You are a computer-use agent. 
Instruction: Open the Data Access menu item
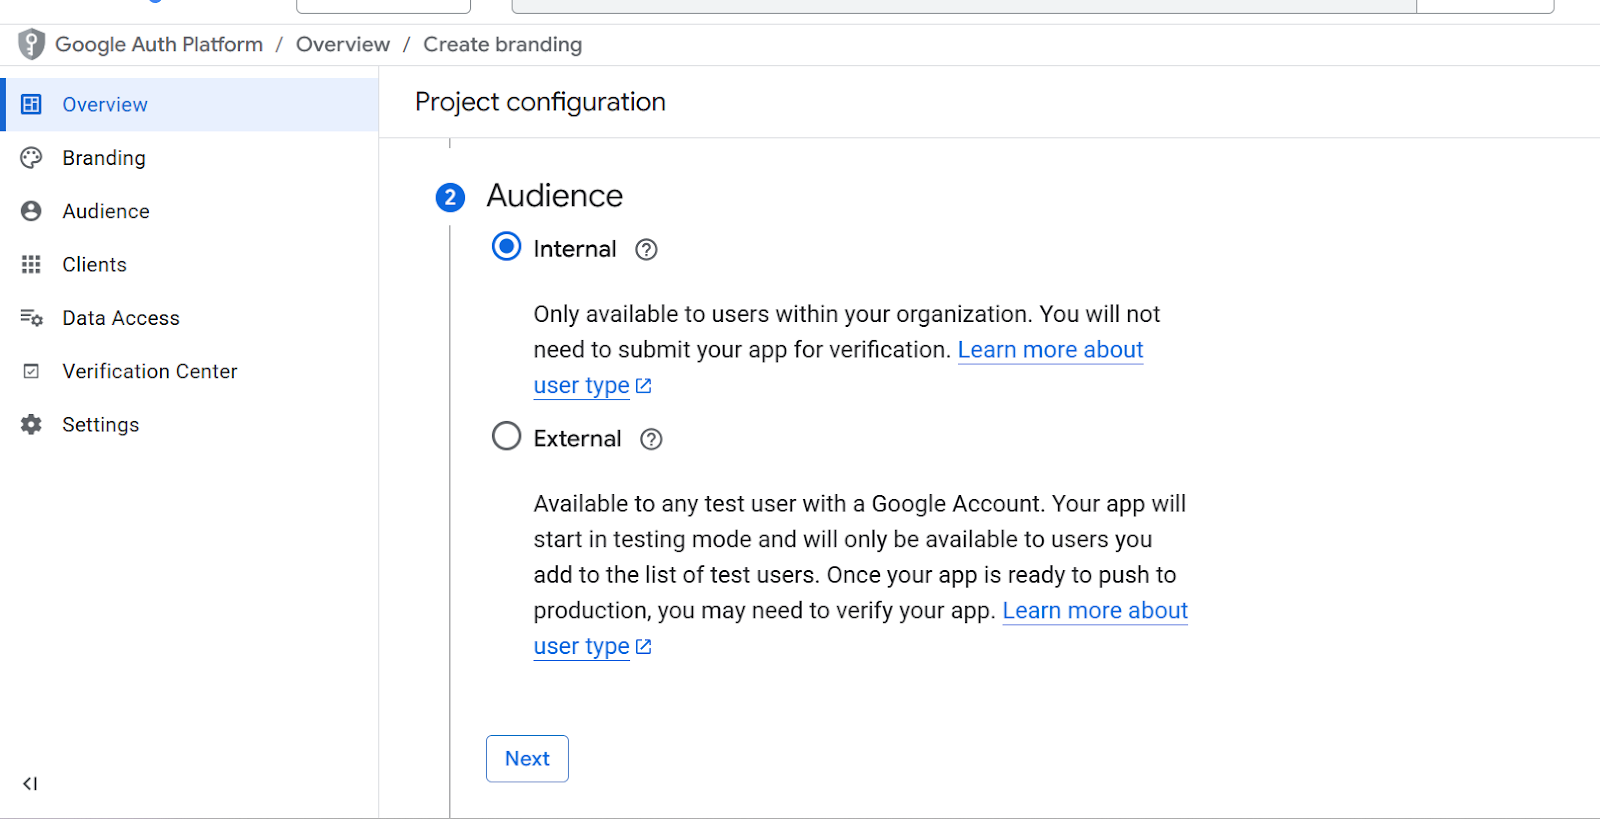[121, 318]
